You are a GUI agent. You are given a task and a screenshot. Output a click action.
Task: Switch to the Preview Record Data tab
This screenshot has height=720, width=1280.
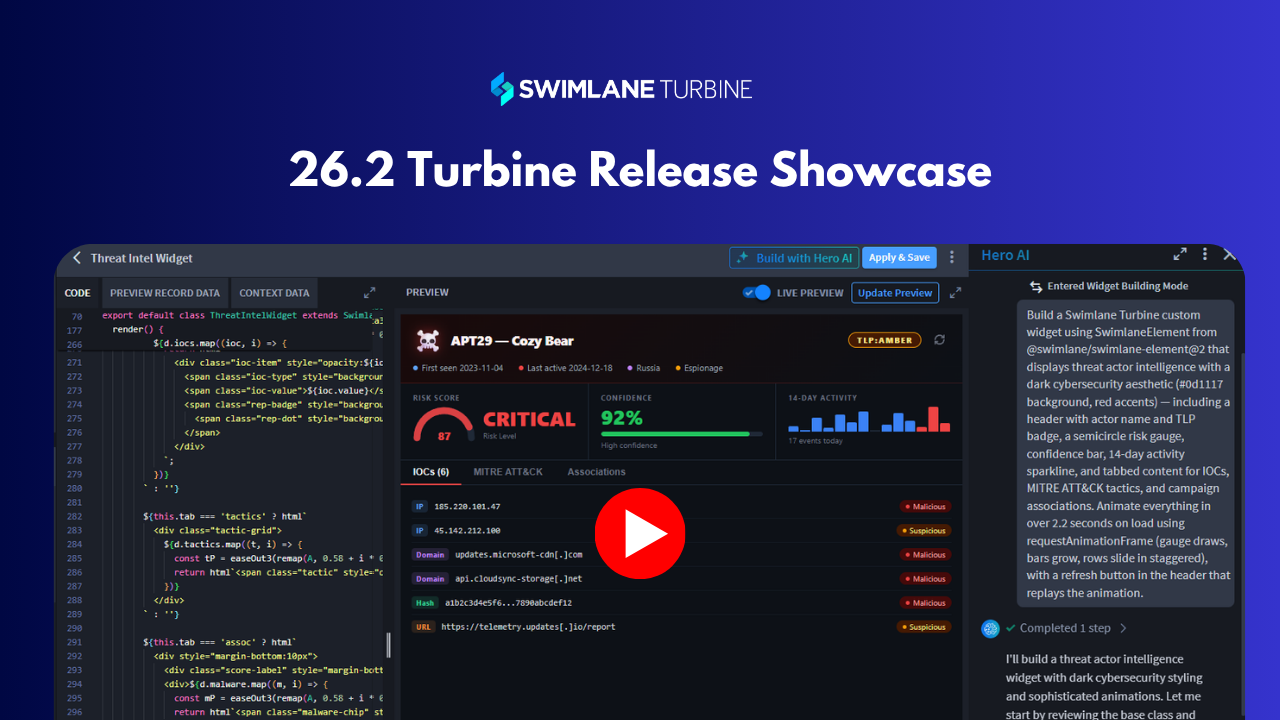[x=165, y=293]
